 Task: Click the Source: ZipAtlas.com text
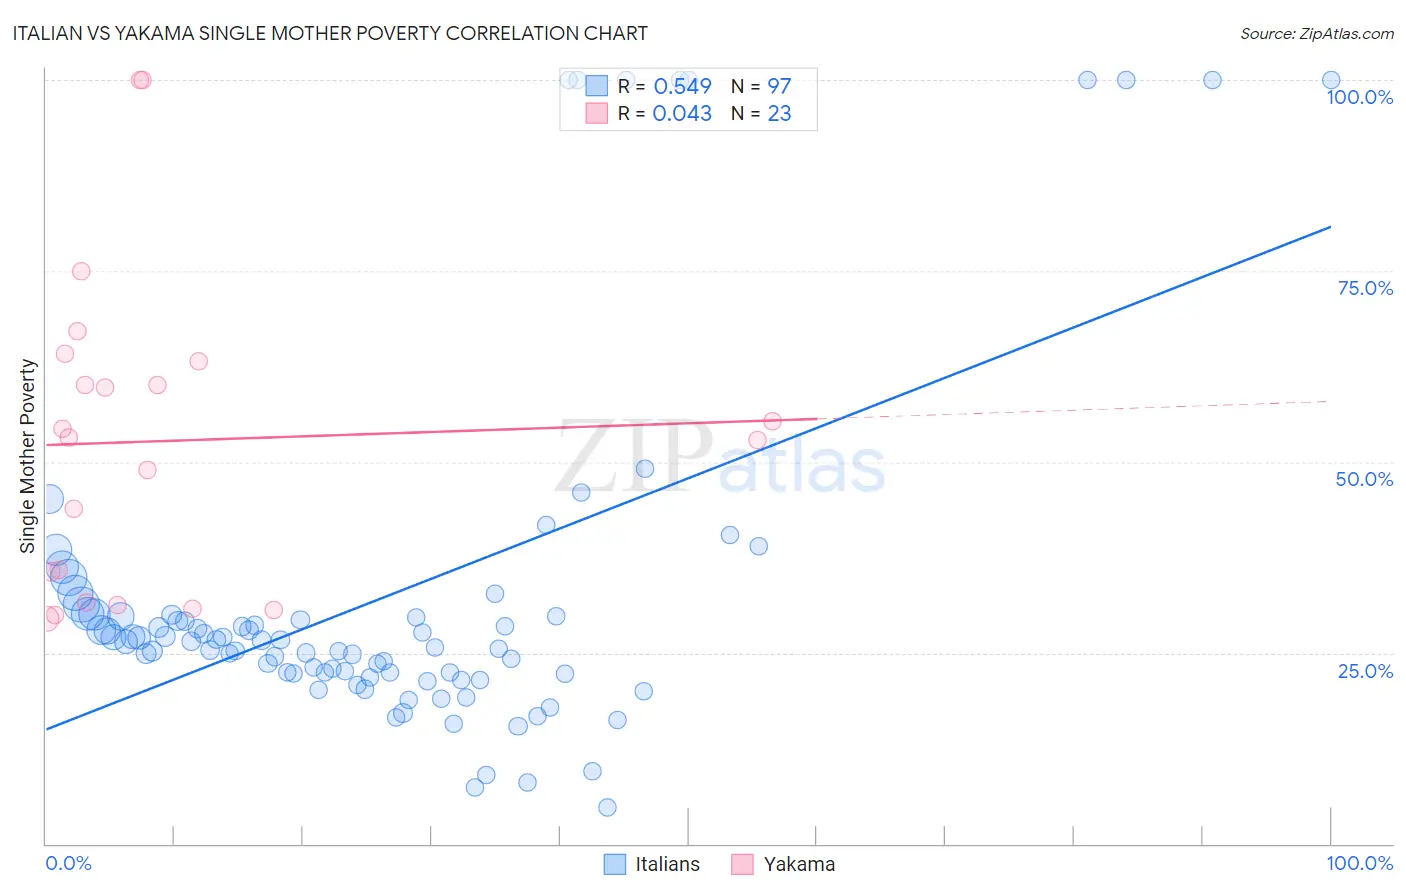pos(1317,33)
